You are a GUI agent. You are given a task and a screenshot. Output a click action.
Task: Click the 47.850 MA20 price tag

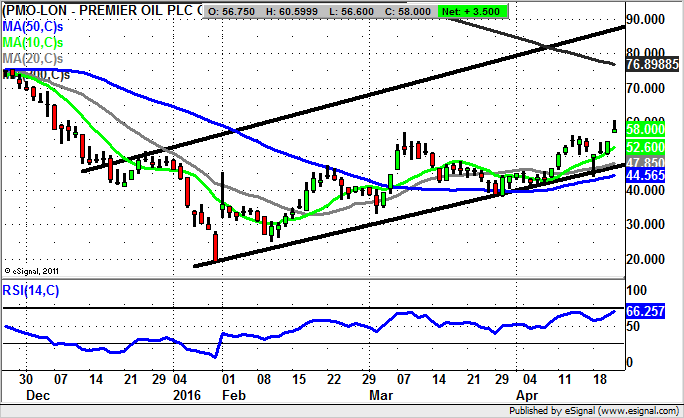coord(645,161)
